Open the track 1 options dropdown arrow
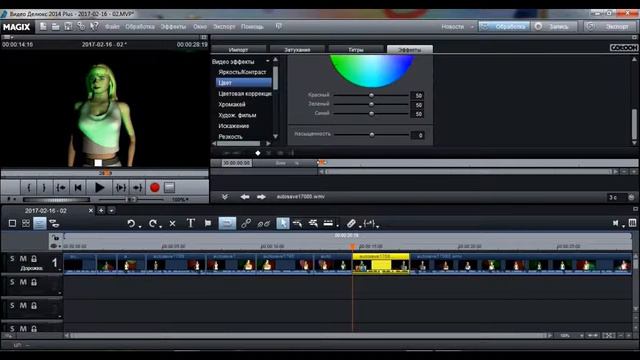 (60, 270)
